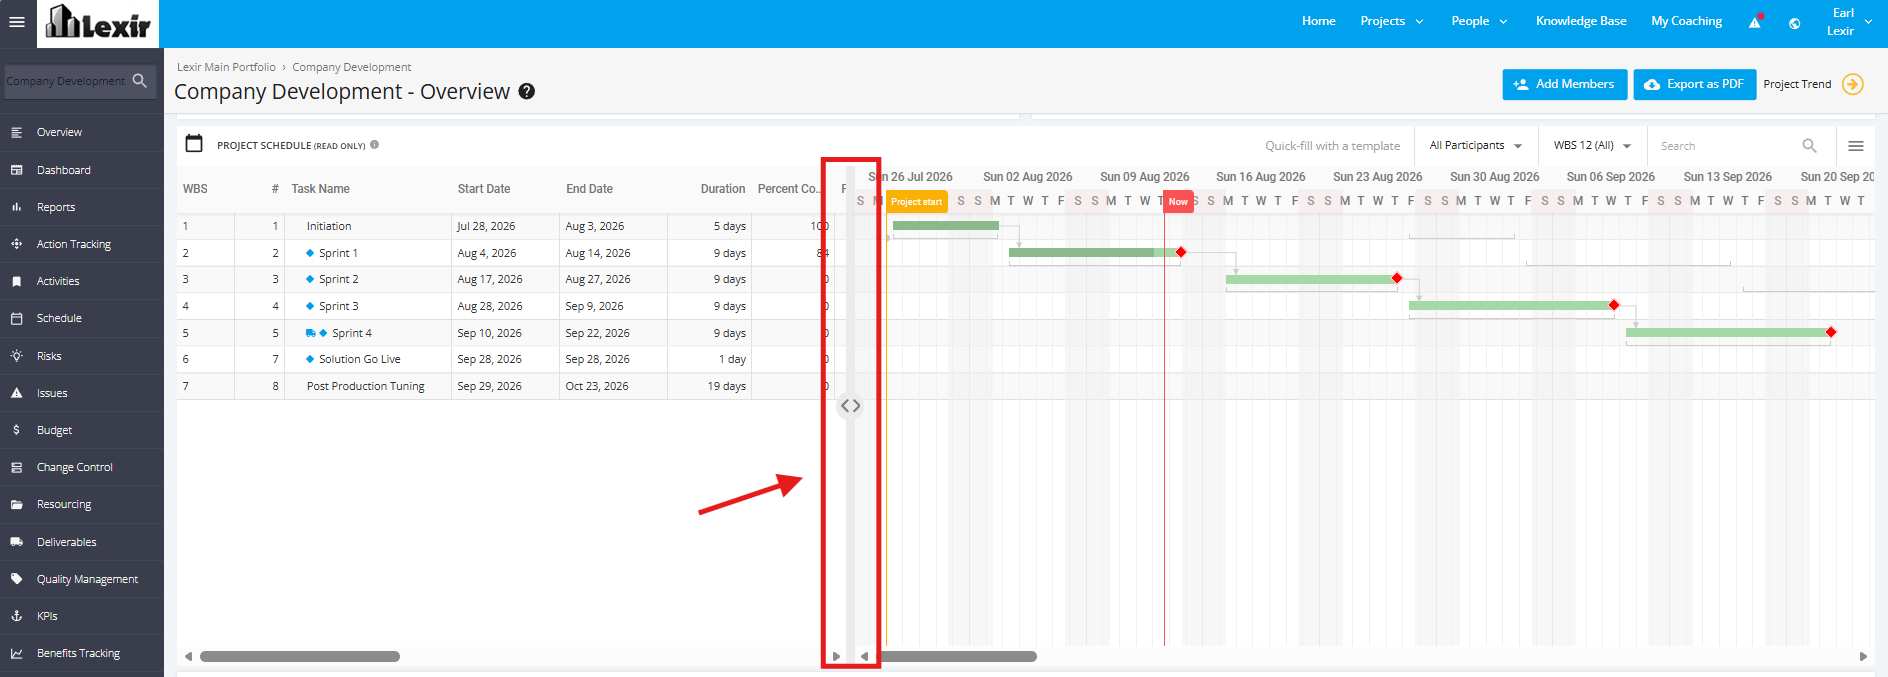Click the Add Members button
Image resolution: width=1888 pixels, height=677 pixels.
pos(1565,84)
